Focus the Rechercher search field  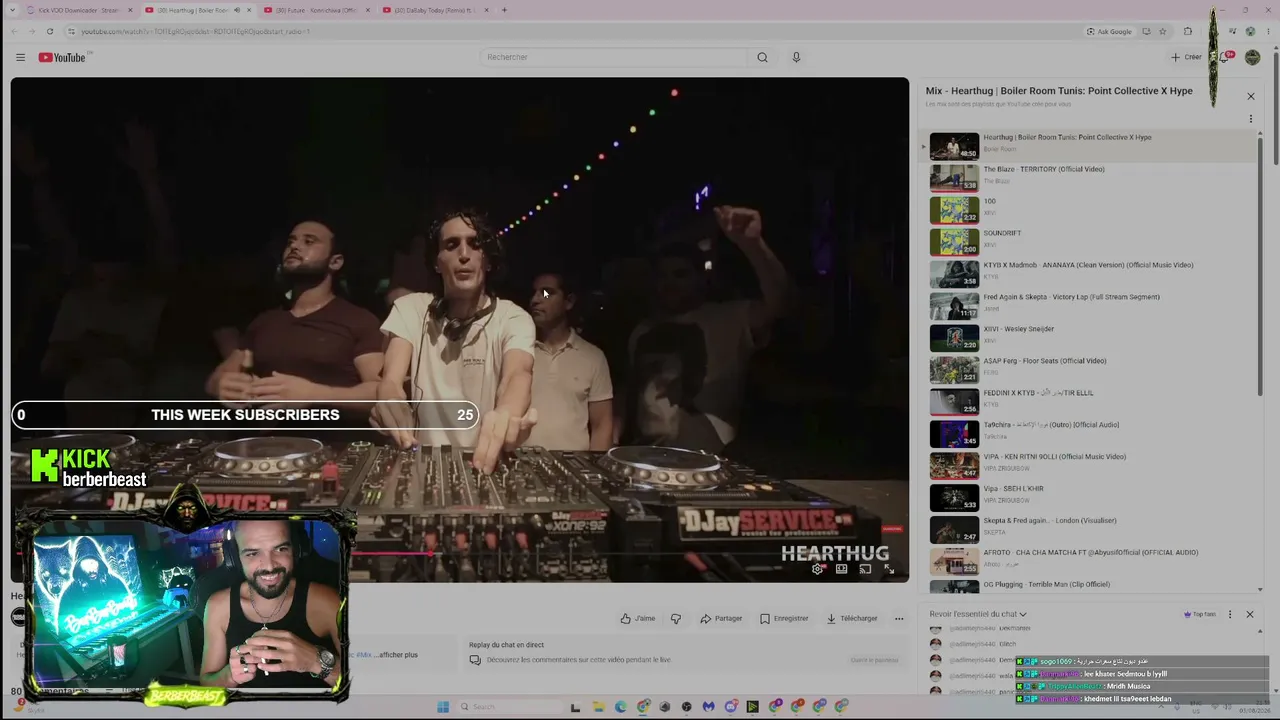tap(613, 57)
